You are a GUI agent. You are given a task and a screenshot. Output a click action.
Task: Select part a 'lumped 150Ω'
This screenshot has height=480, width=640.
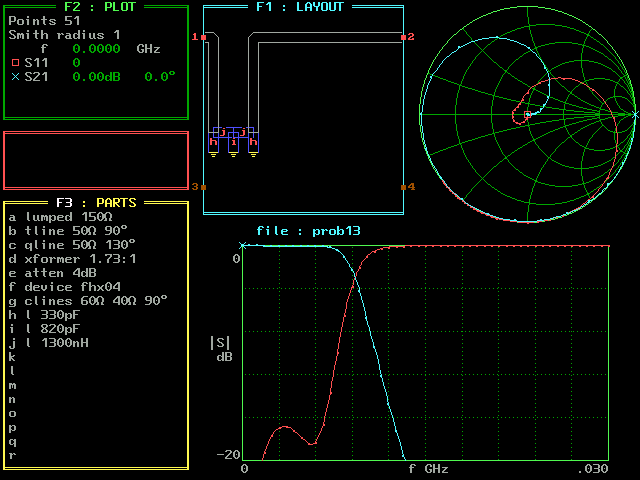[60, 217]
